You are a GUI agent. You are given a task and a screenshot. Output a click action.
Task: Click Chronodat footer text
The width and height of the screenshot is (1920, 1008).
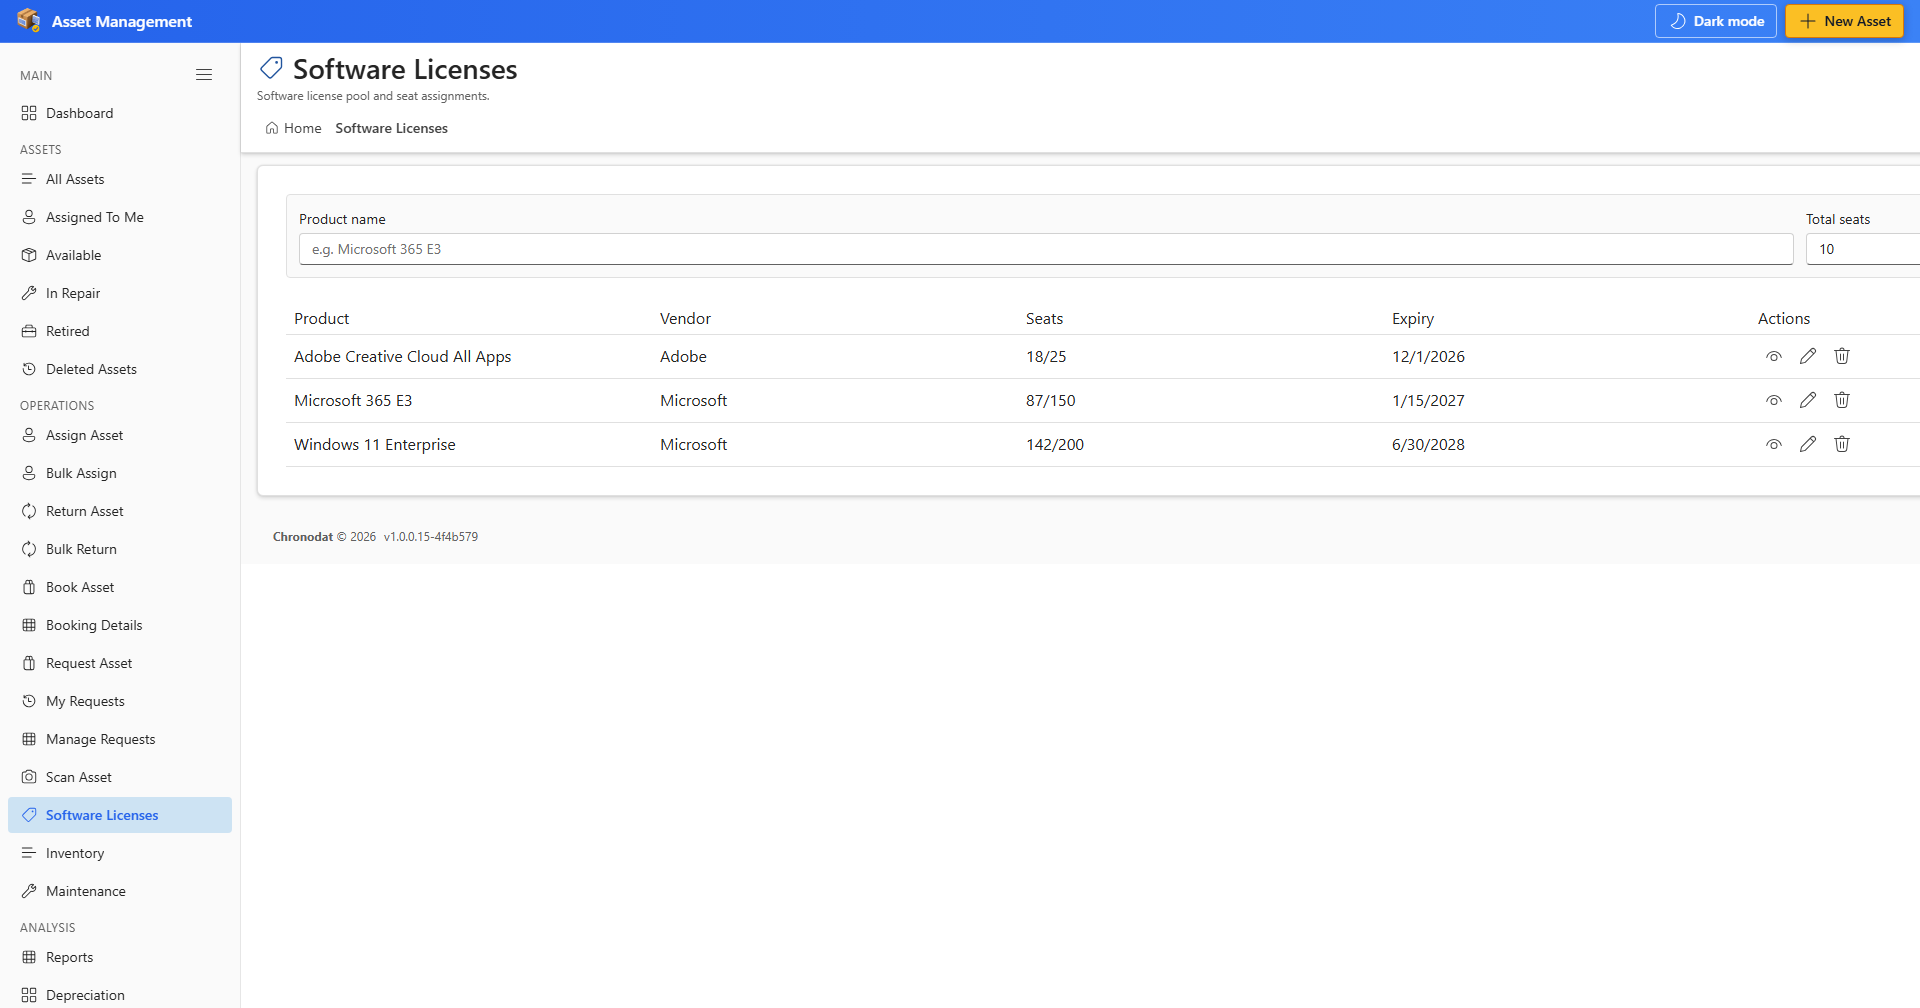pos(303,537)
